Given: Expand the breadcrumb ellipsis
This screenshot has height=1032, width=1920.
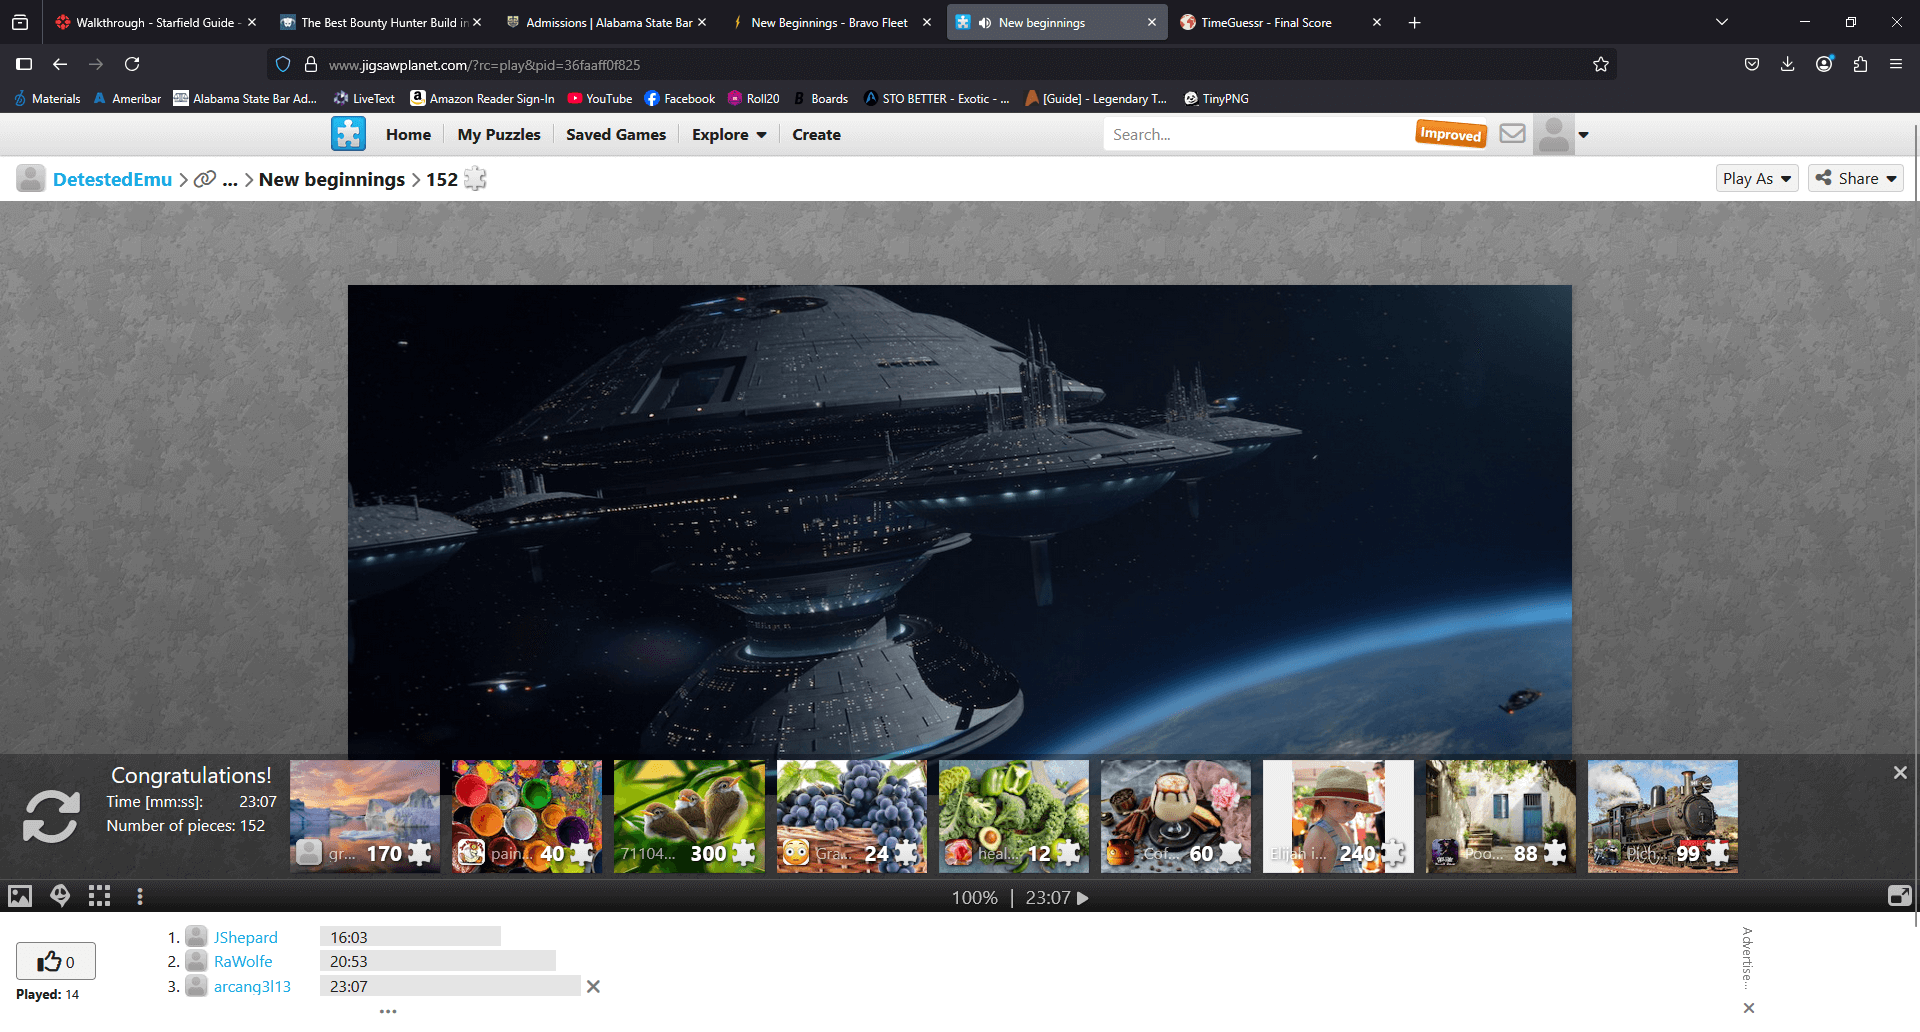Looking at the screenshot, I should click(230, 180).
